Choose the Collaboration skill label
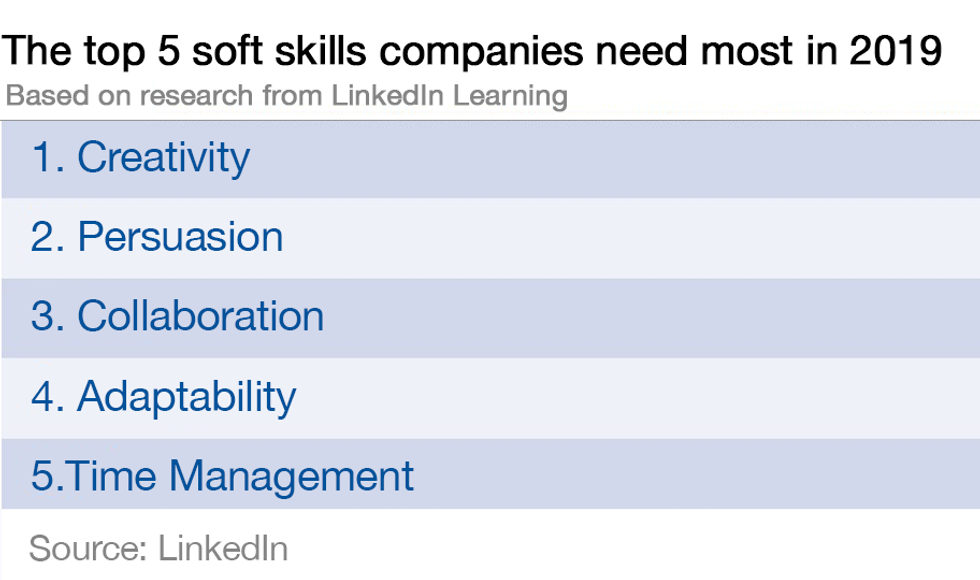Viewport: 980px width, 580px height. pyautogui.click(x=200, y=317)
